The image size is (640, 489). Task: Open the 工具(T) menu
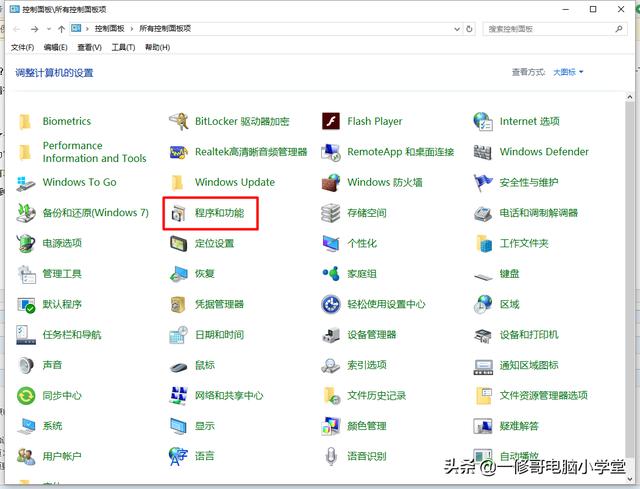123,47
